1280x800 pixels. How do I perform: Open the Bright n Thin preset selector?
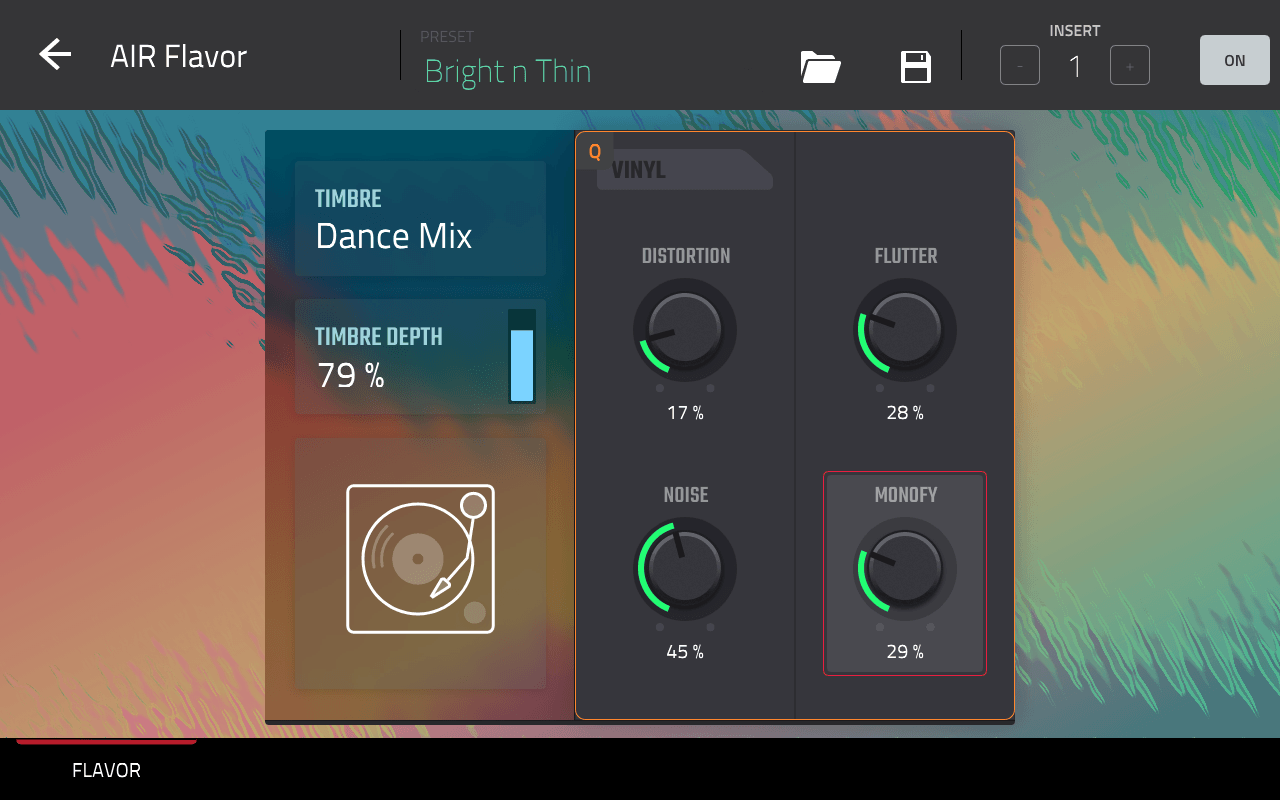pos(508,71)
